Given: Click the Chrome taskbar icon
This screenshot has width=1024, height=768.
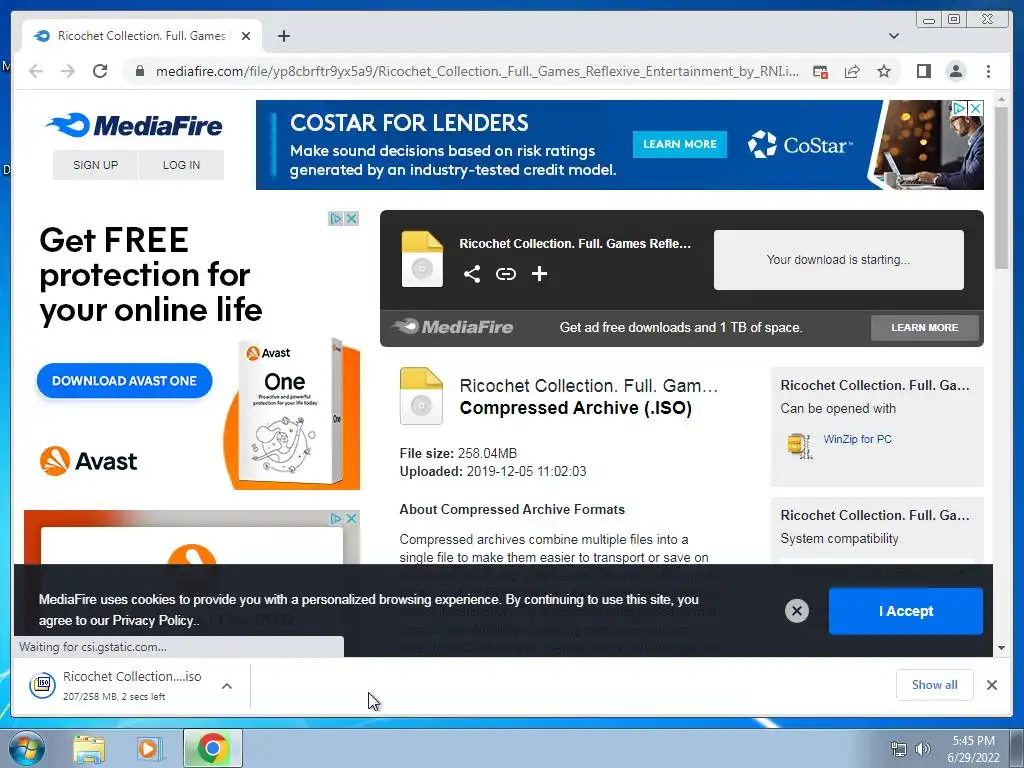Looking at the screenshot, I should 212,748.
